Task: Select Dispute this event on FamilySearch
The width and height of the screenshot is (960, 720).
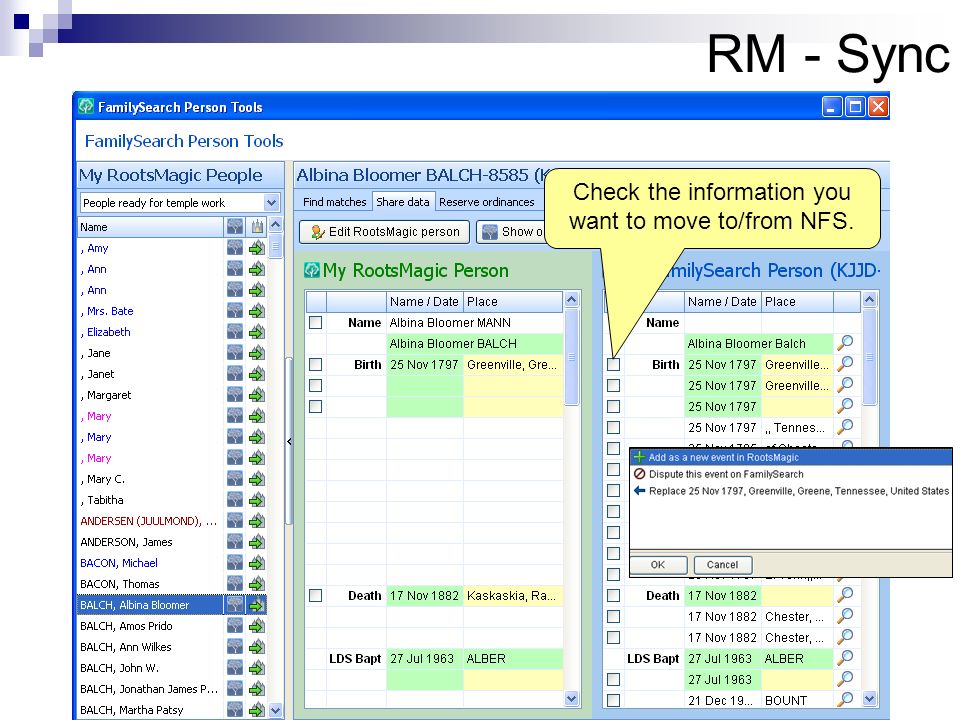Action: click(x=790, y=474)
